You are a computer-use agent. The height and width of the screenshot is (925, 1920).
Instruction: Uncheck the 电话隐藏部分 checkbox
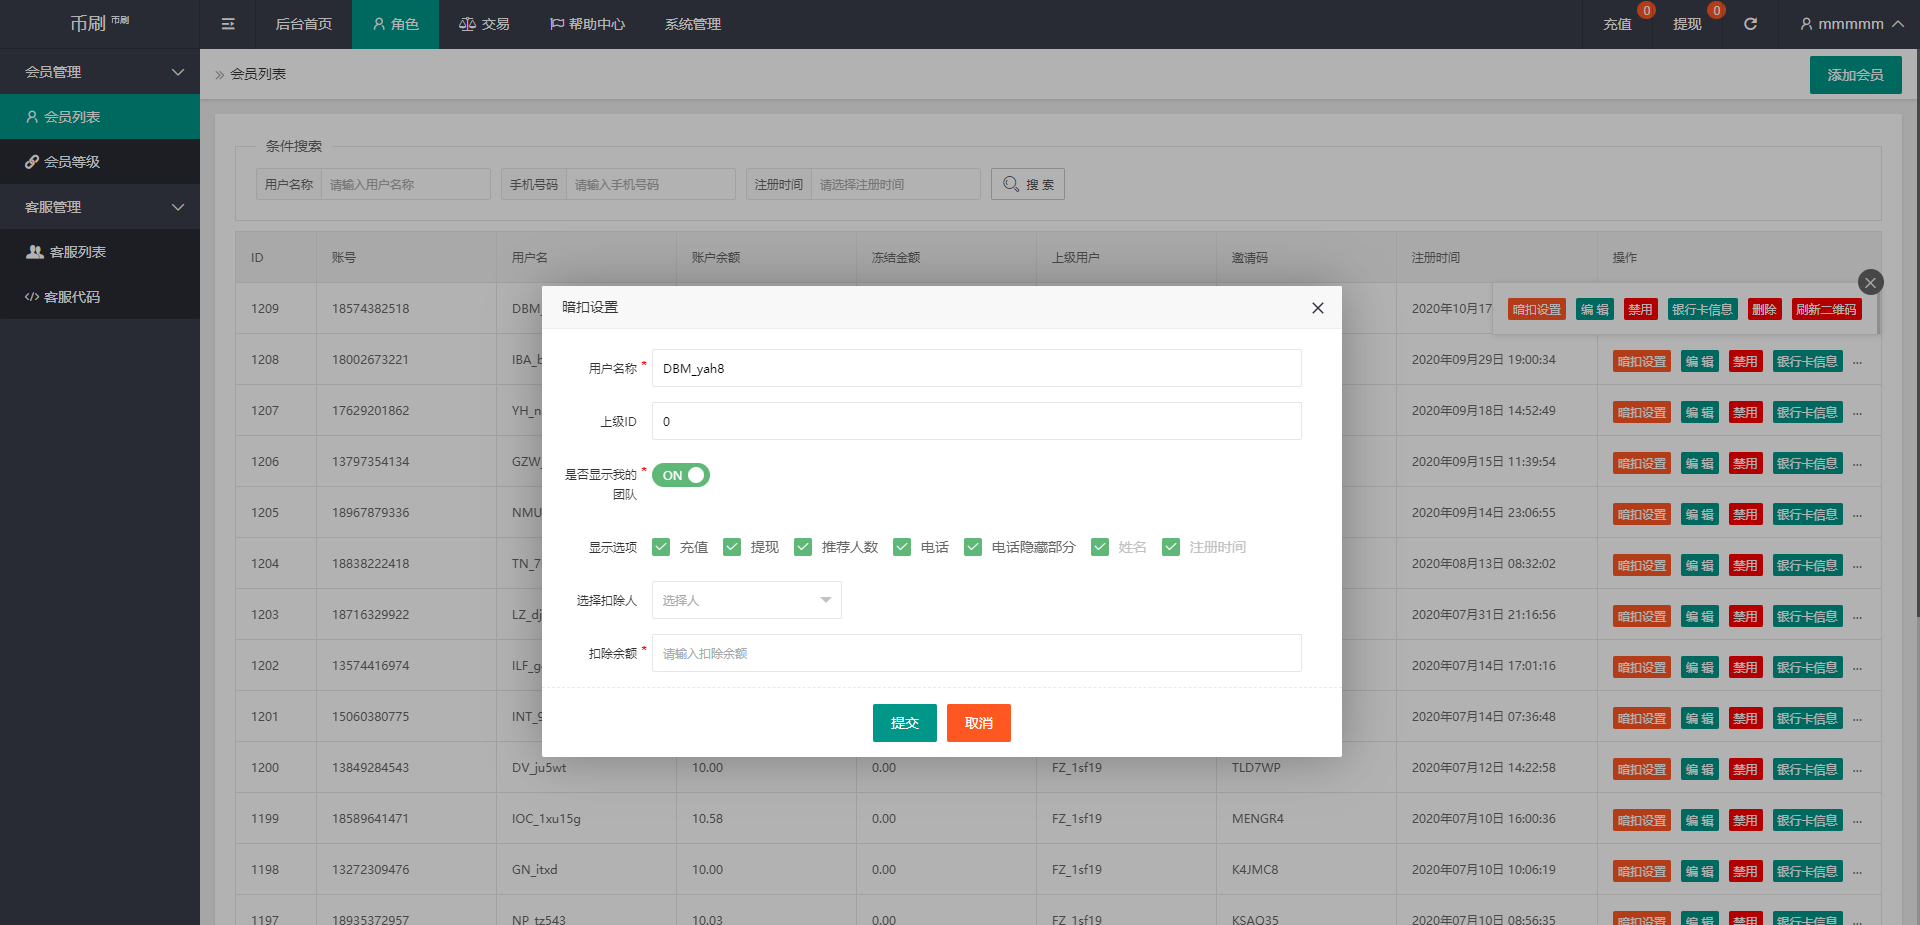973,547
